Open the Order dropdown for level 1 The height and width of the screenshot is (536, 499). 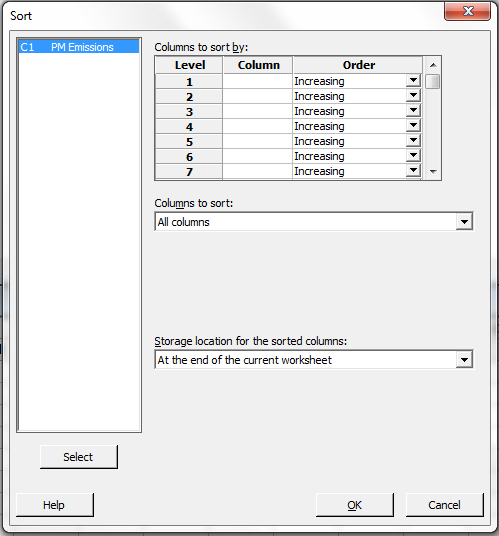(x=413, y=81)
